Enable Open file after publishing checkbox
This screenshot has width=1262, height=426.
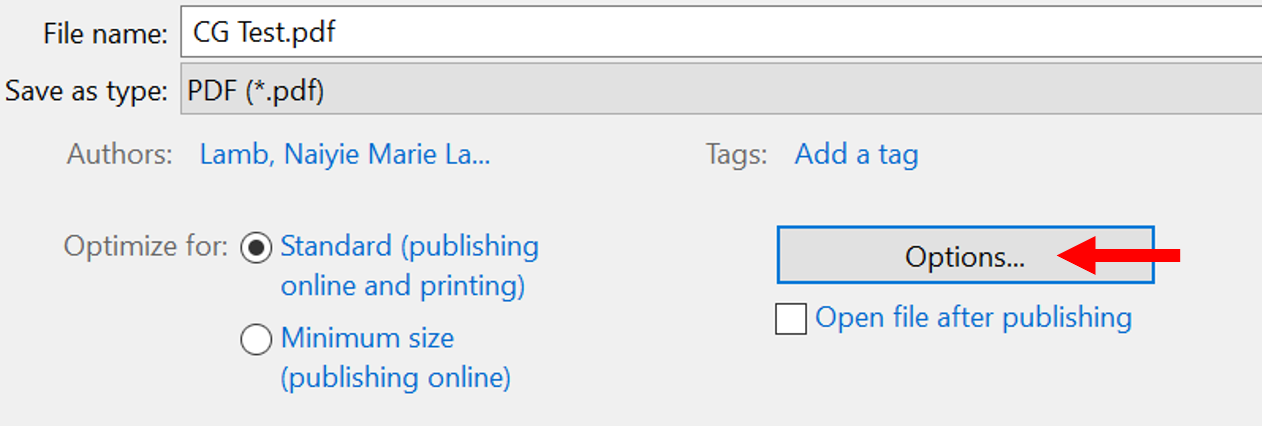[791, 319]
